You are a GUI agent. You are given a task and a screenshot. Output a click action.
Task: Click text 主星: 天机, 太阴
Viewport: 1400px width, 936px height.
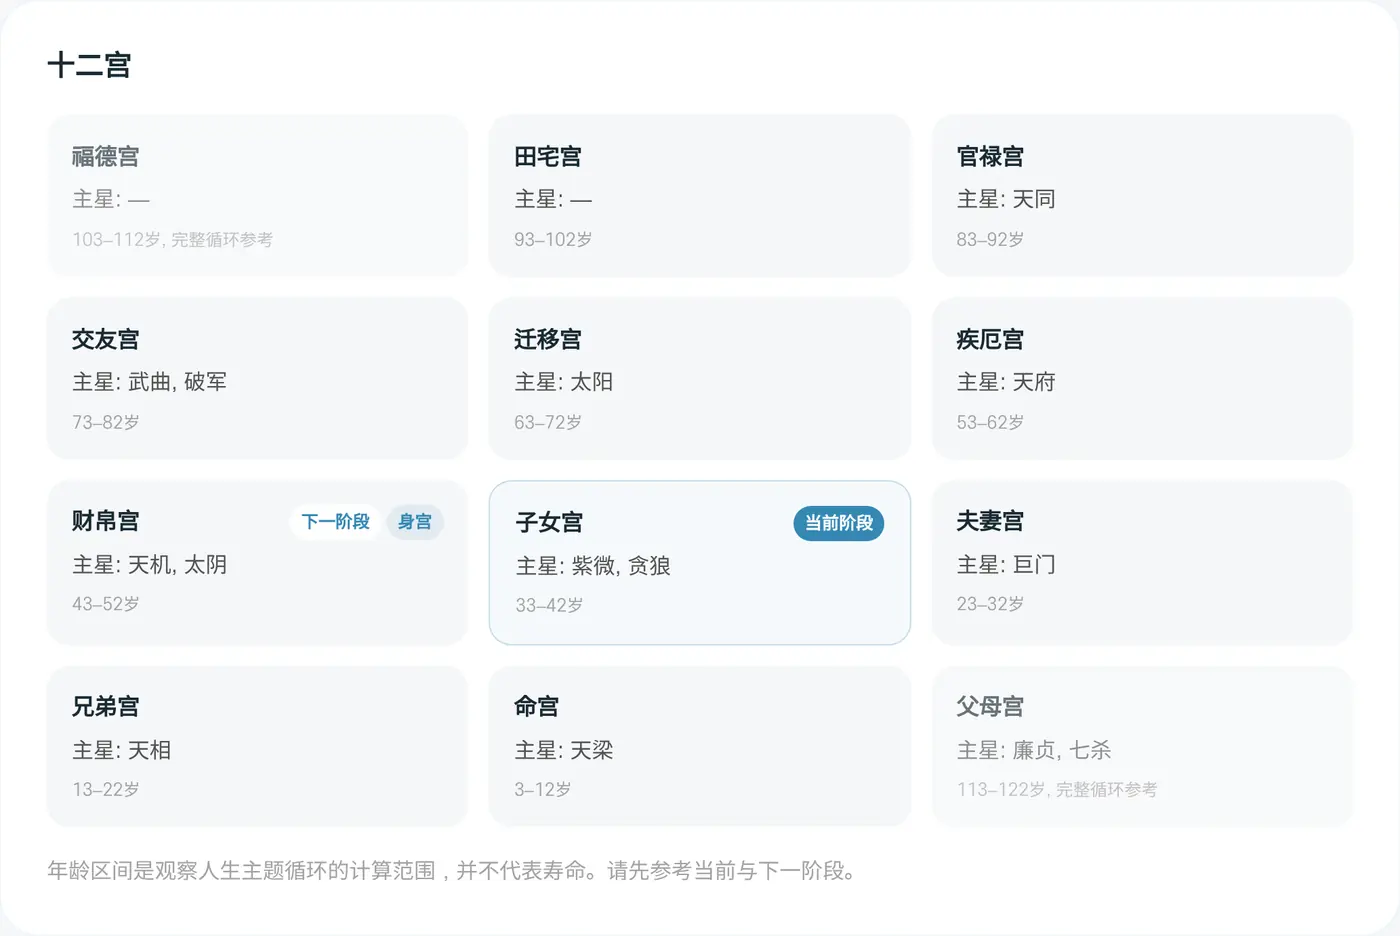point(149,565)
